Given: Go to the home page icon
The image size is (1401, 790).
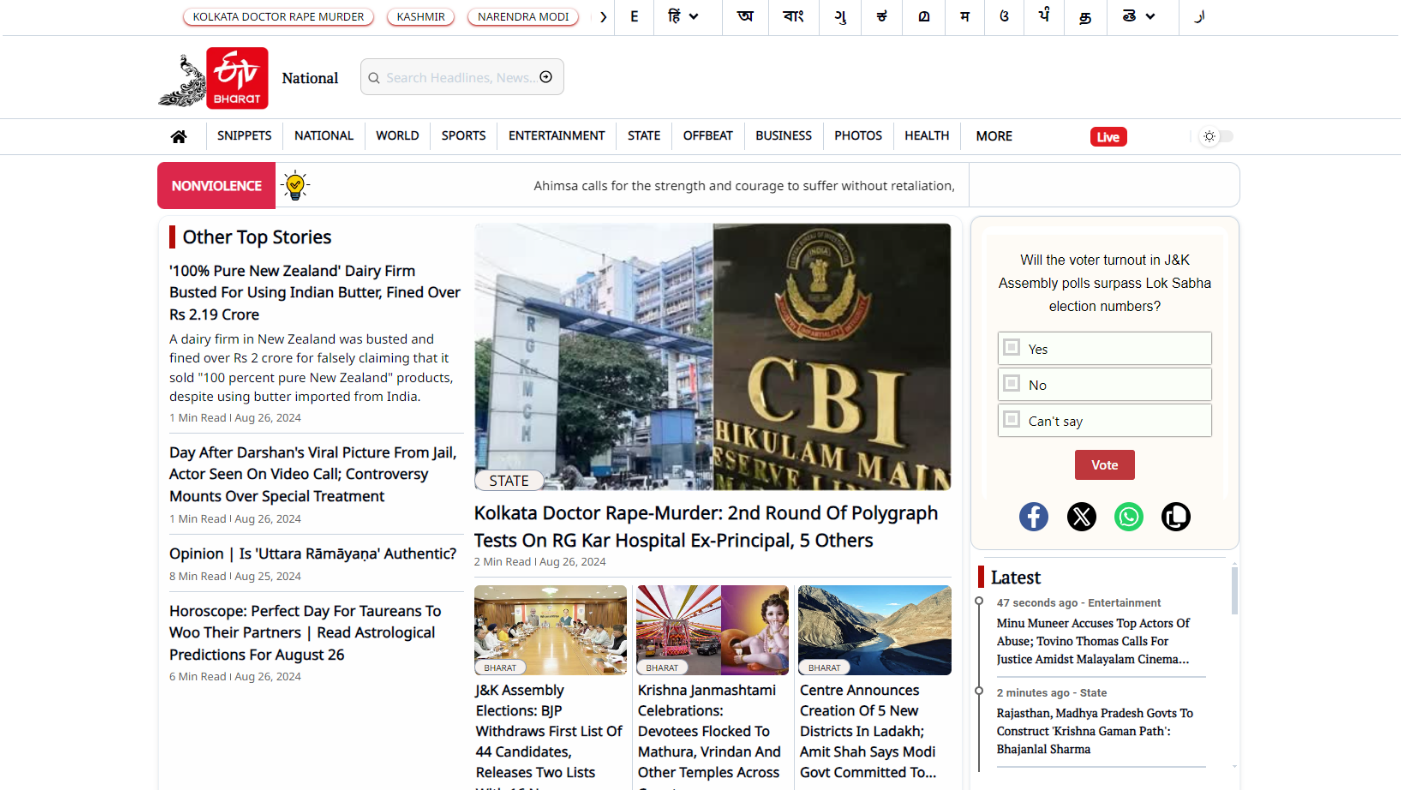Looking at the screenshot, I should point(178,137).
